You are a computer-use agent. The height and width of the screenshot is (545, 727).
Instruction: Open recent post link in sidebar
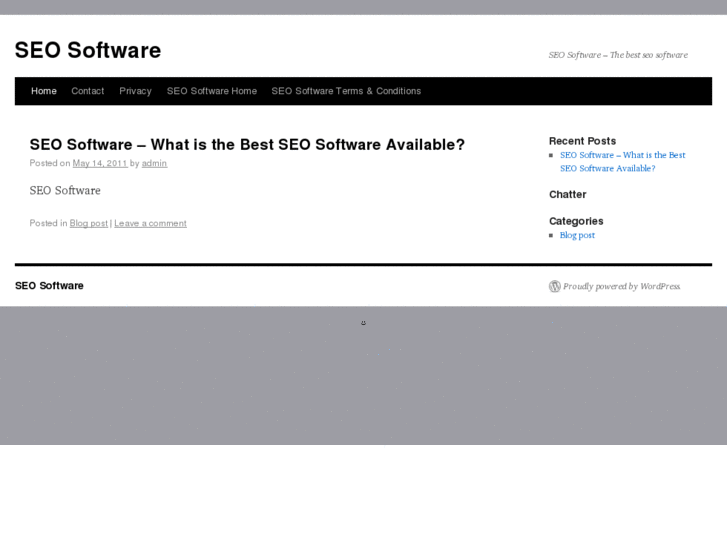(623, 162)
